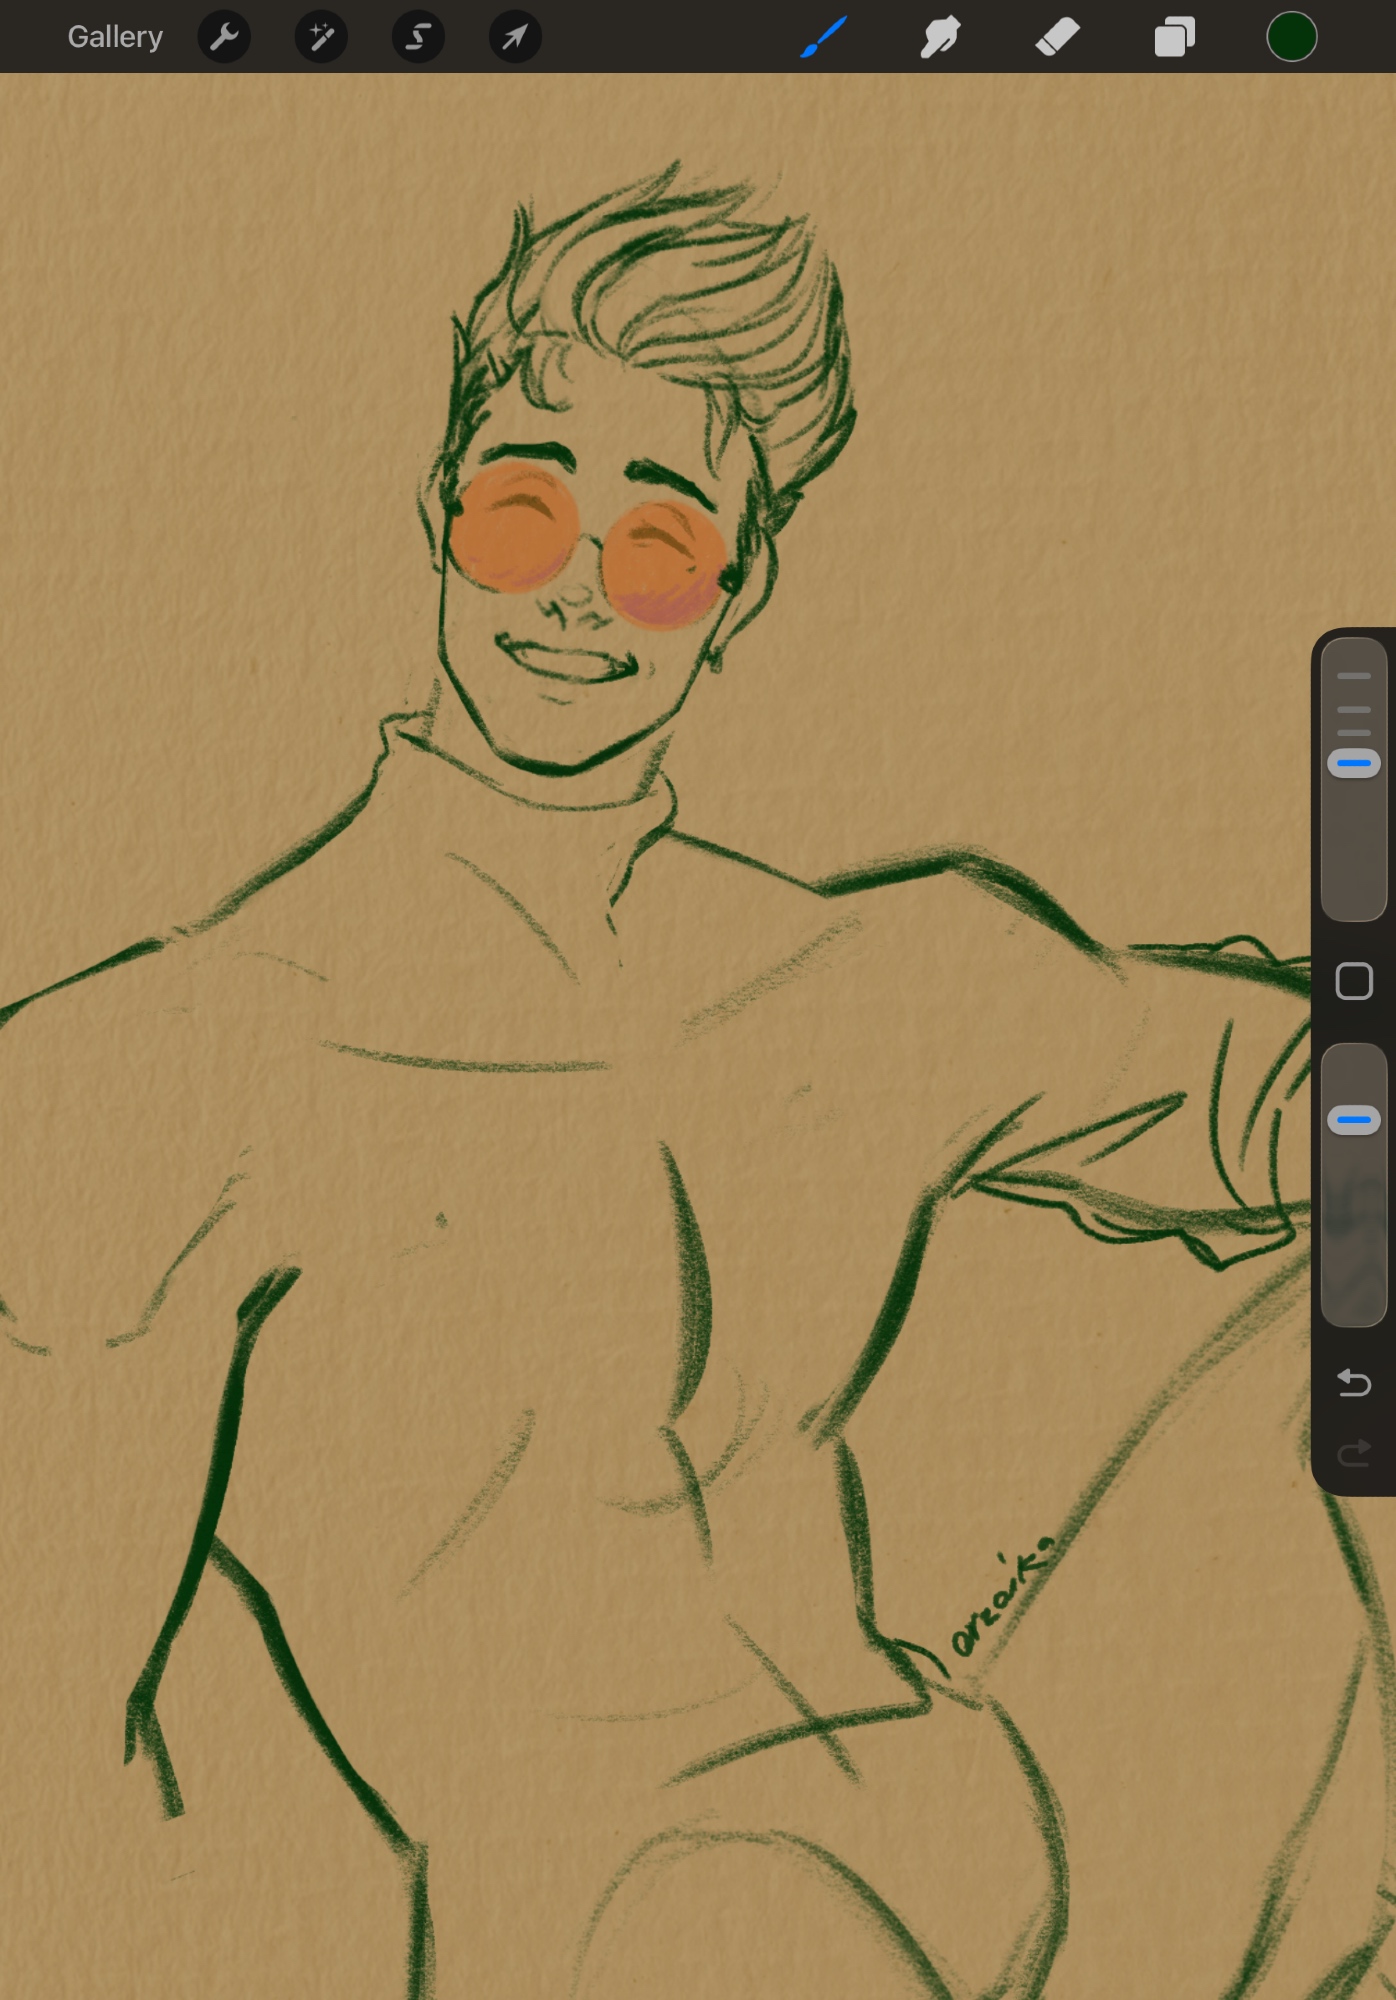Return to the Gallery
1396x2000 pixels.
pyautogui.click(x=115, y=37)
